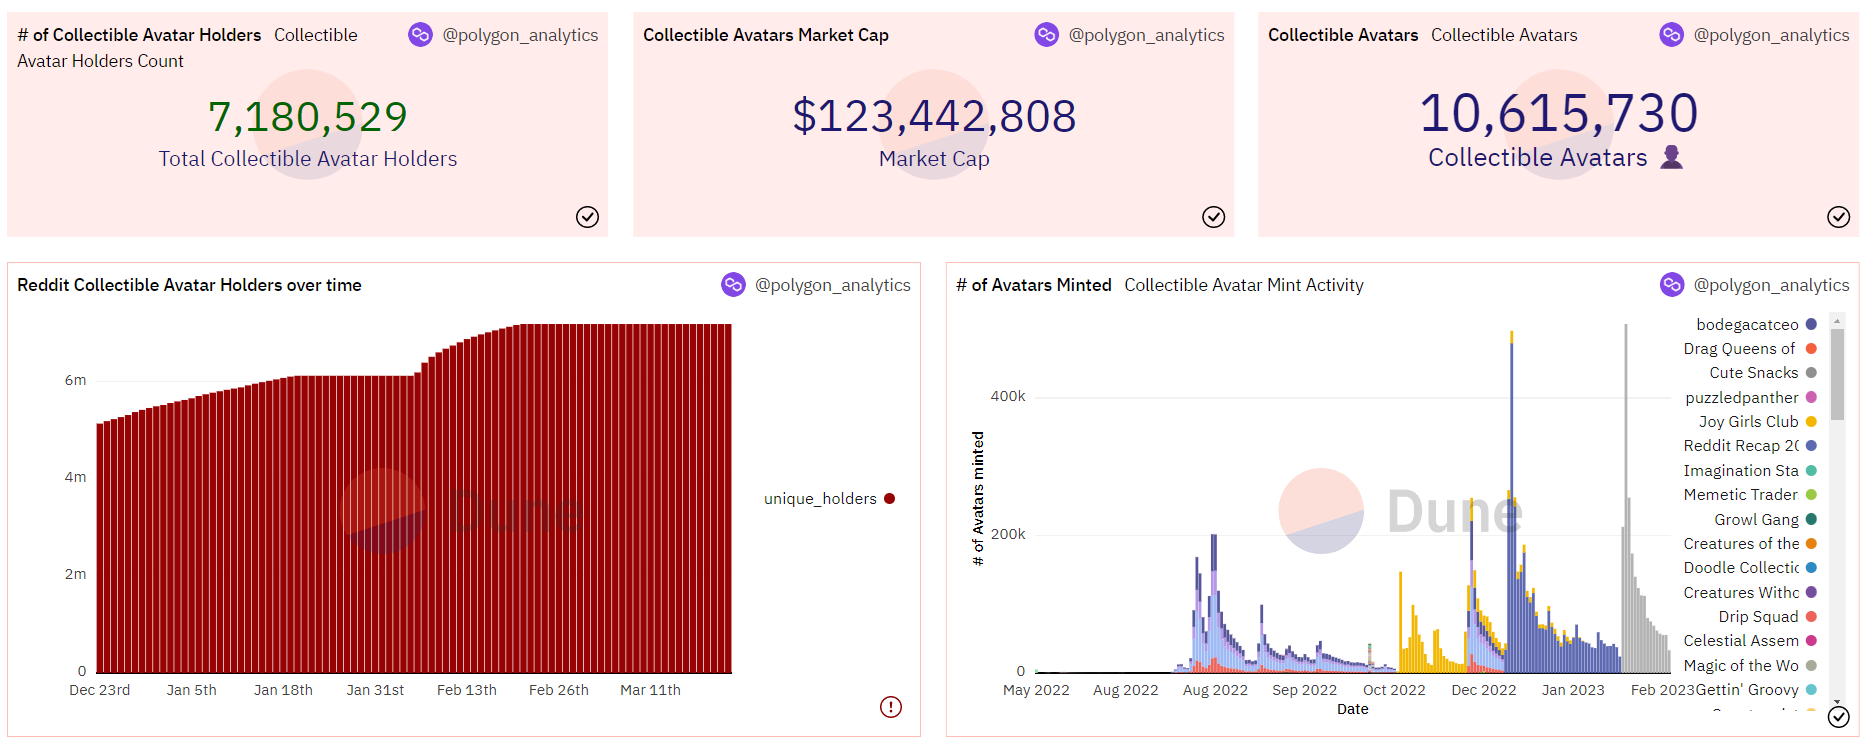This screenshot has width=1866, height=744.
Task: Open '# of Avatars Minted' chart title link
Action: 1033,285
